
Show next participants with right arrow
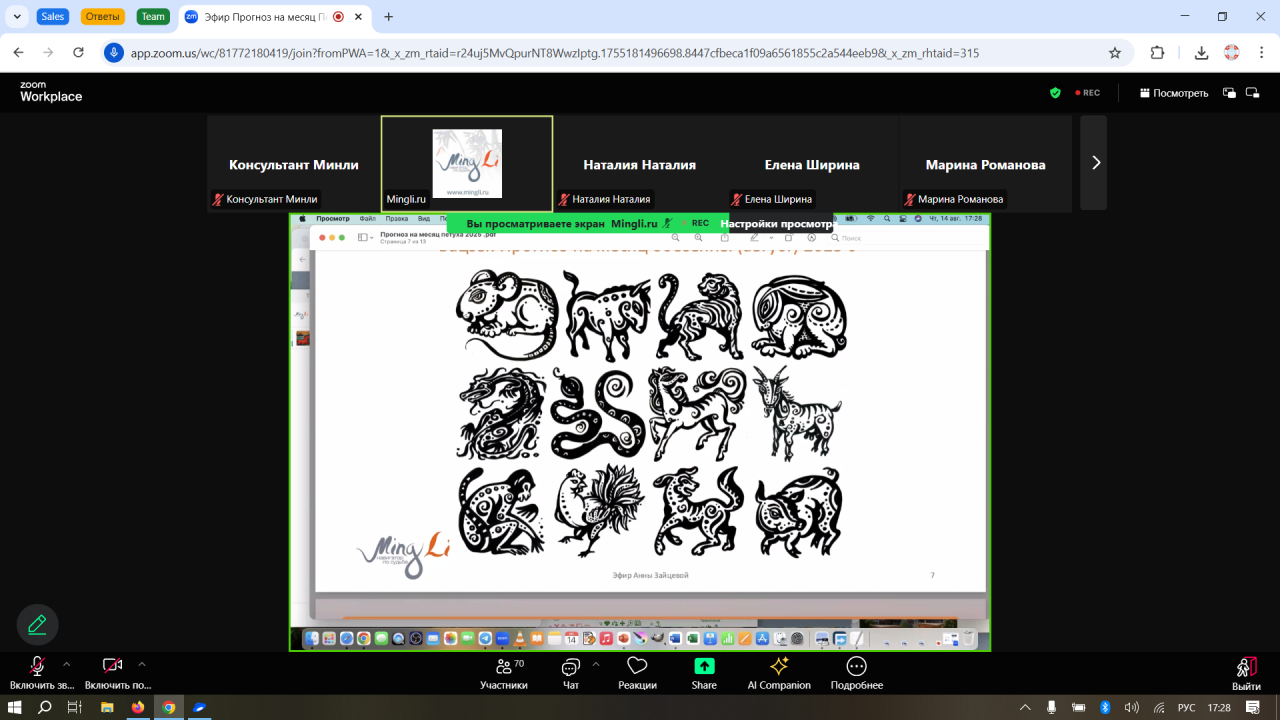pos(1095,163)
